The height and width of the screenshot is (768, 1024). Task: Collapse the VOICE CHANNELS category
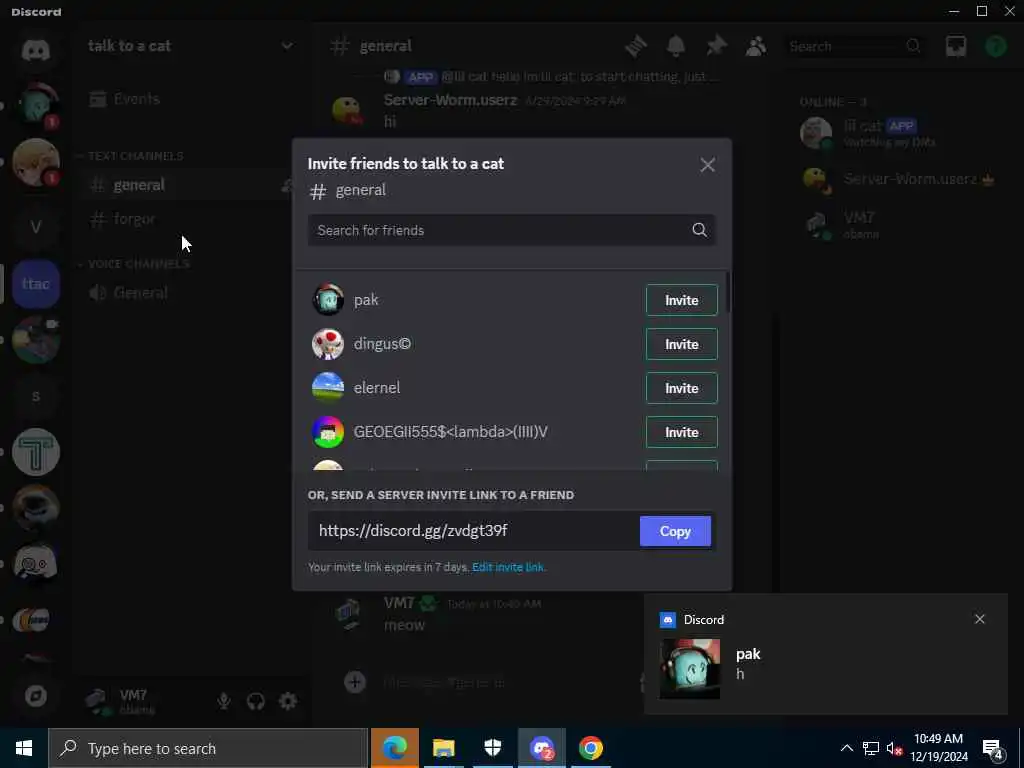[135, 264]
